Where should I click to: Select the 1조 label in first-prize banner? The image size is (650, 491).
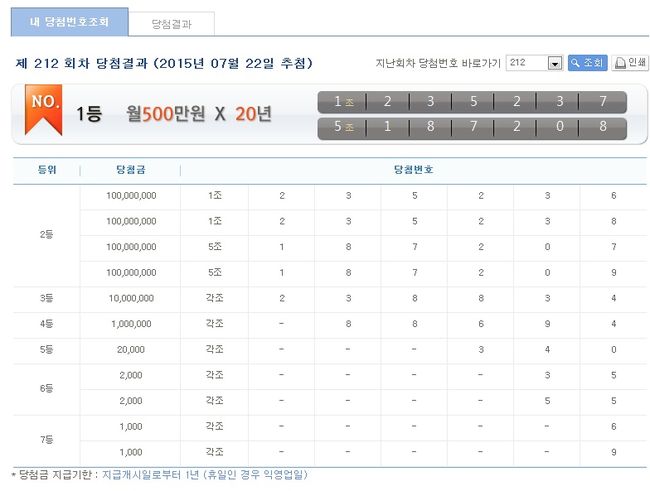(x=343, y=102)
